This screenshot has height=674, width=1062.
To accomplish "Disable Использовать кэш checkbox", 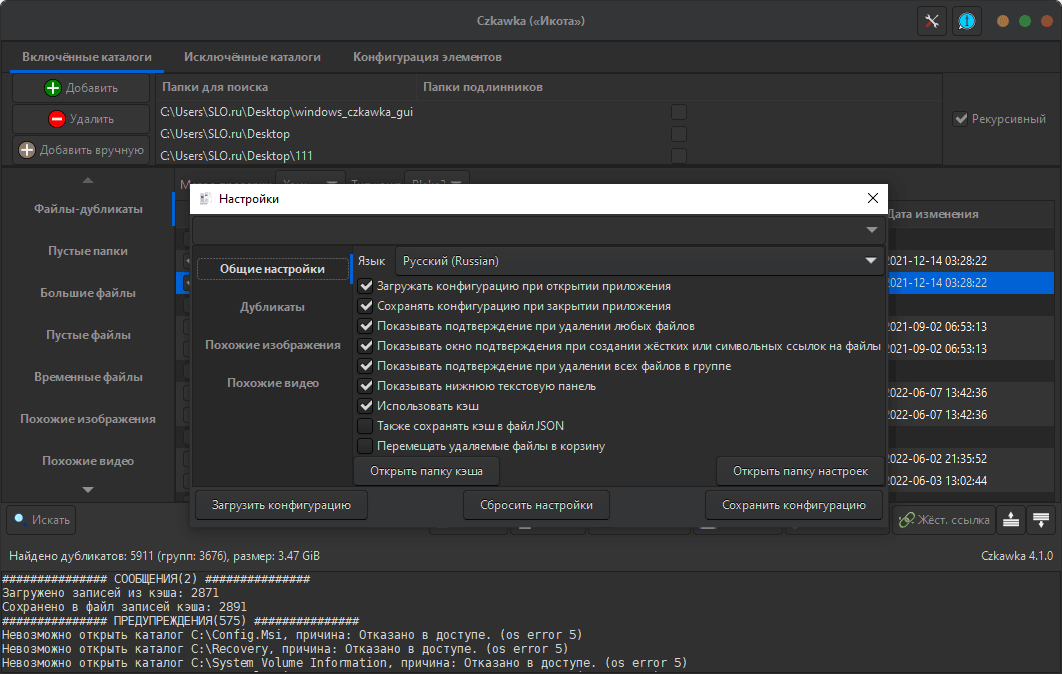I will 366,406.
